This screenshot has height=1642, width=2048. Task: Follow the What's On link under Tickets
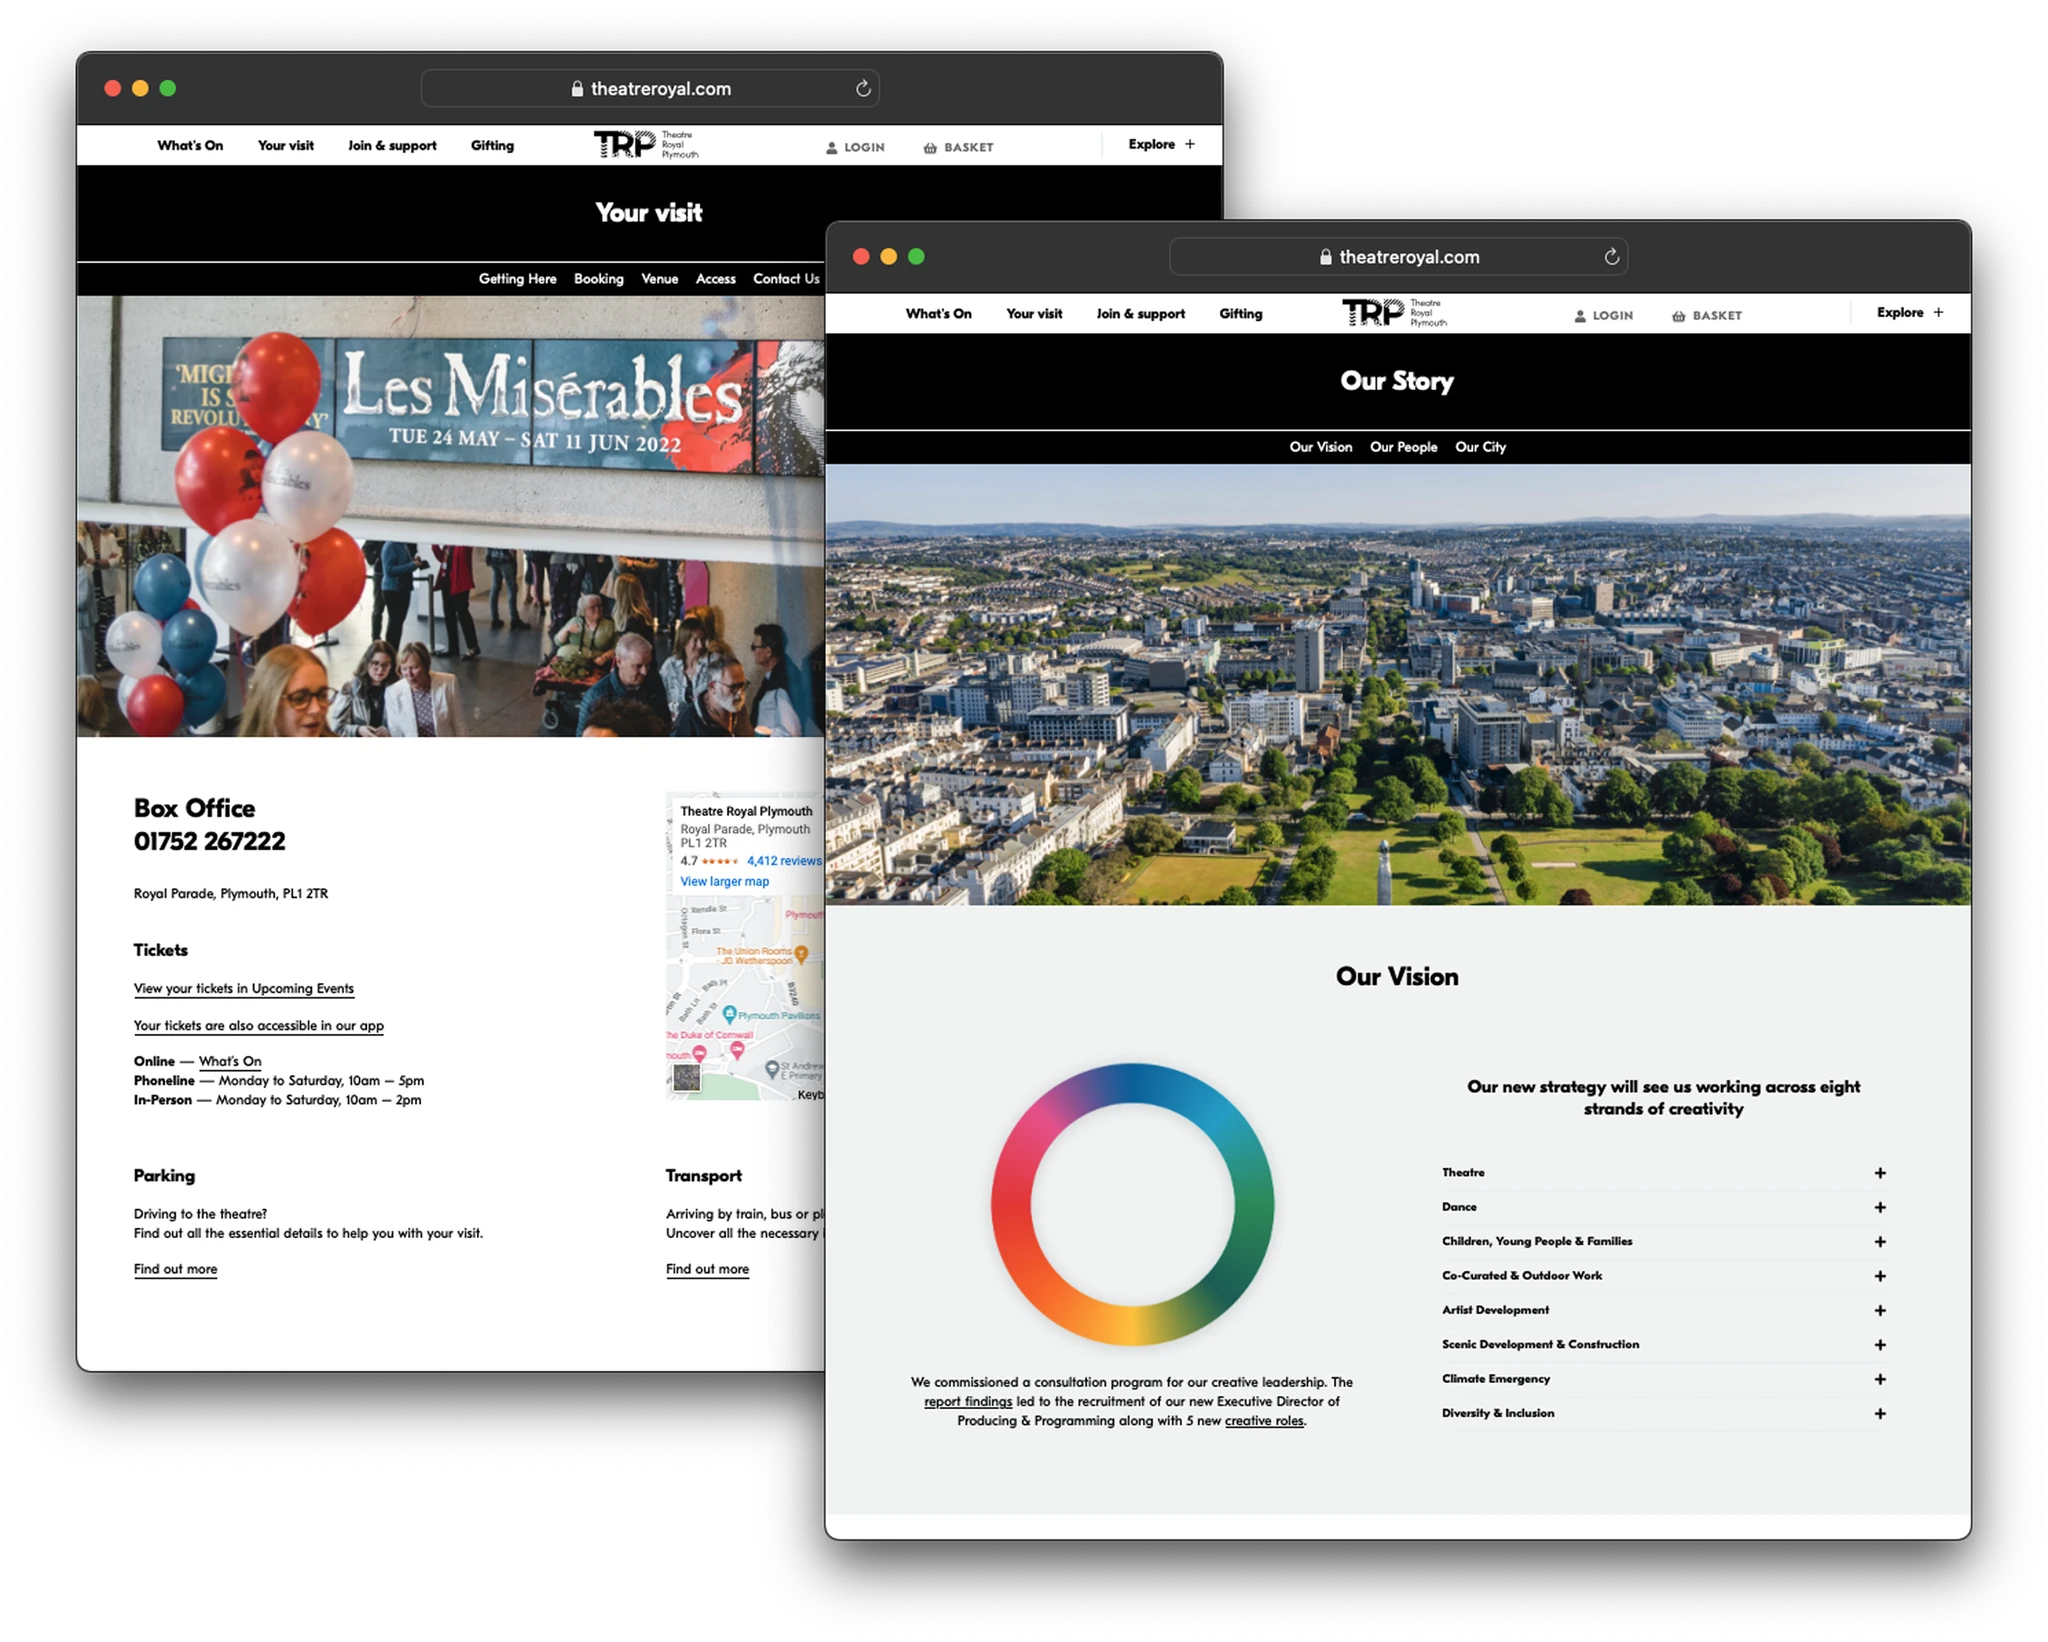click(x=230, y=1061)
